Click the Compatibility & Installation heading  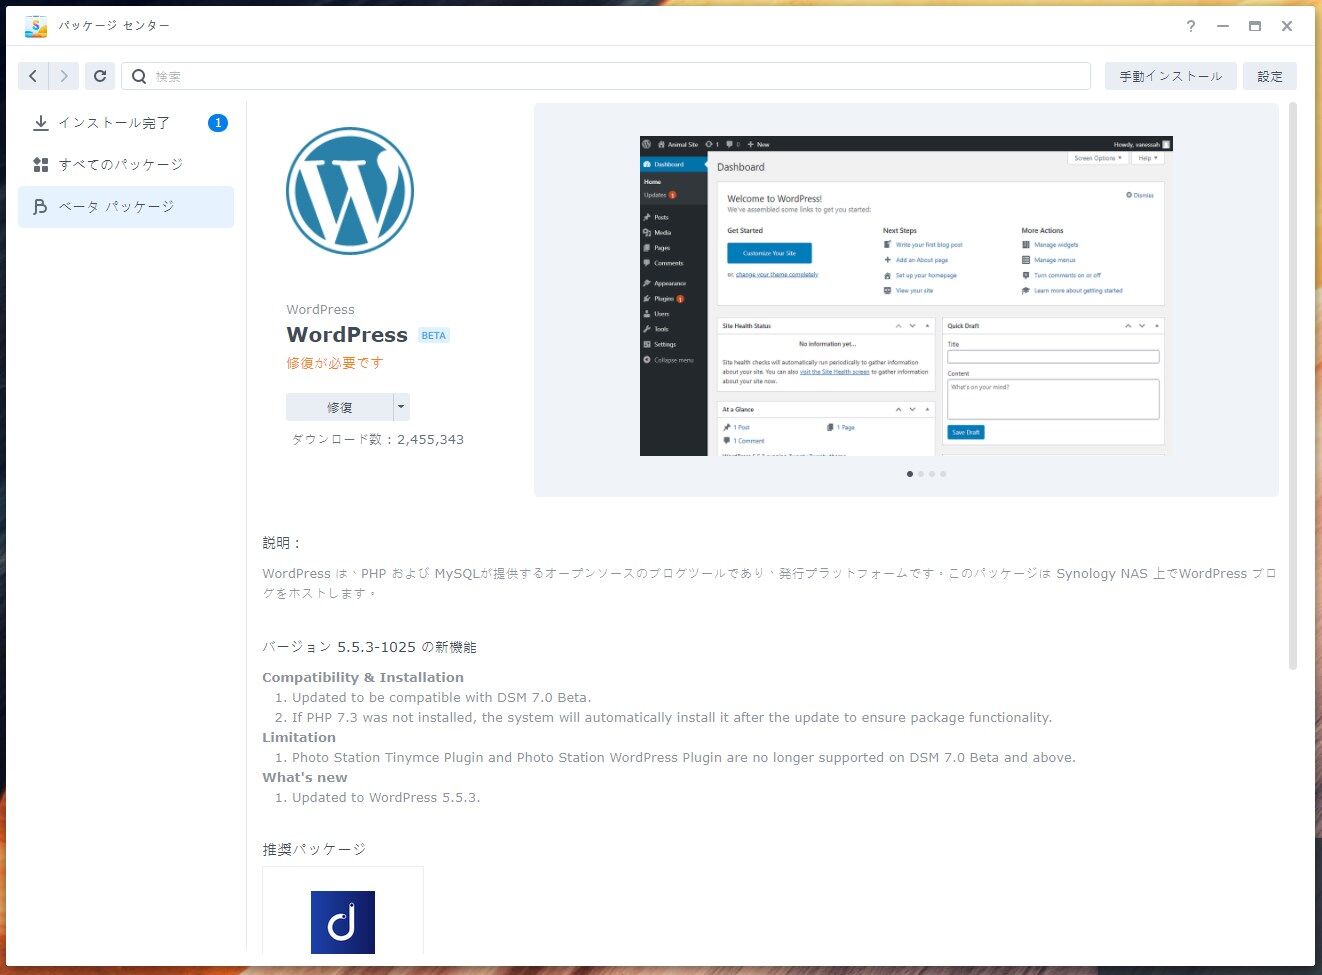click(x=363, y=677)
